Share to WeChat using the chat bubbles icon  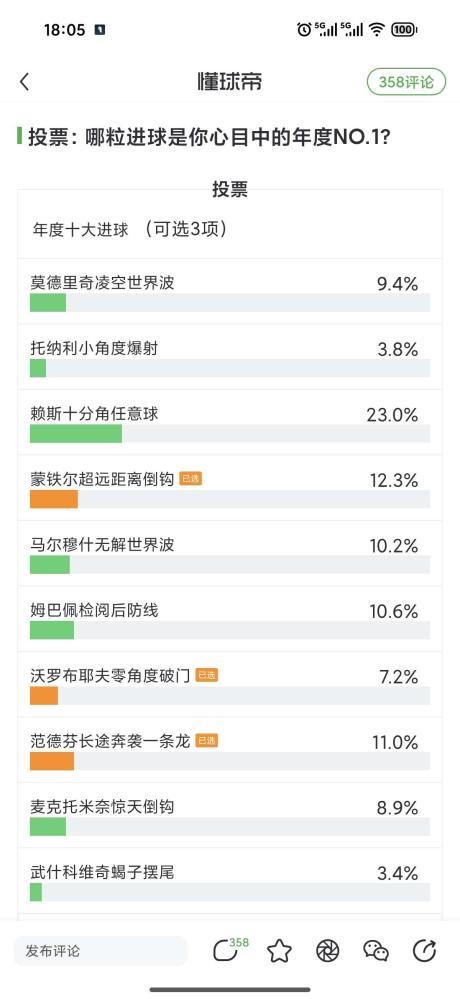click(376, 951)
